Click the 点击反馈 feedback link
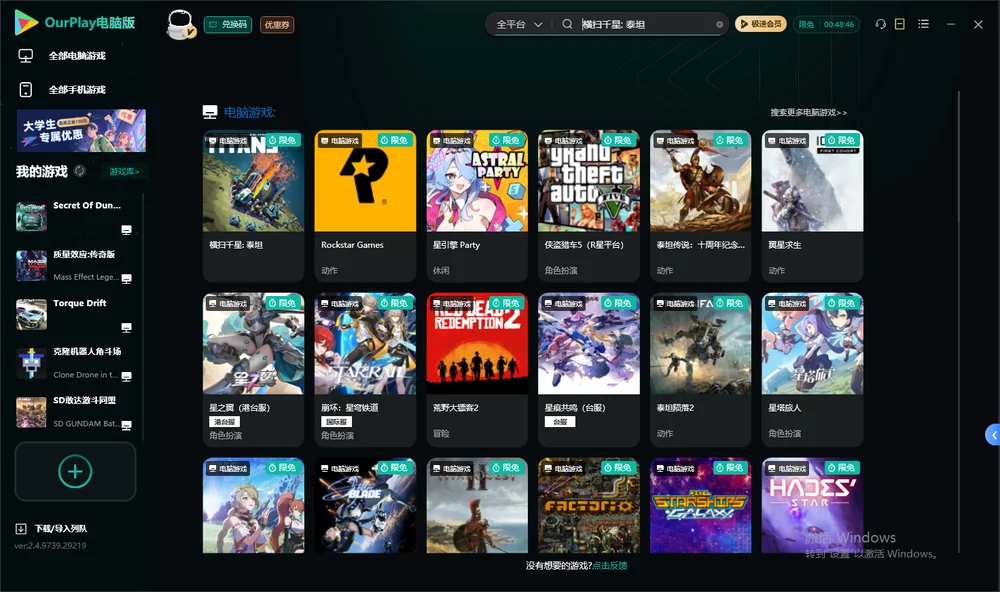 (610, 566)
